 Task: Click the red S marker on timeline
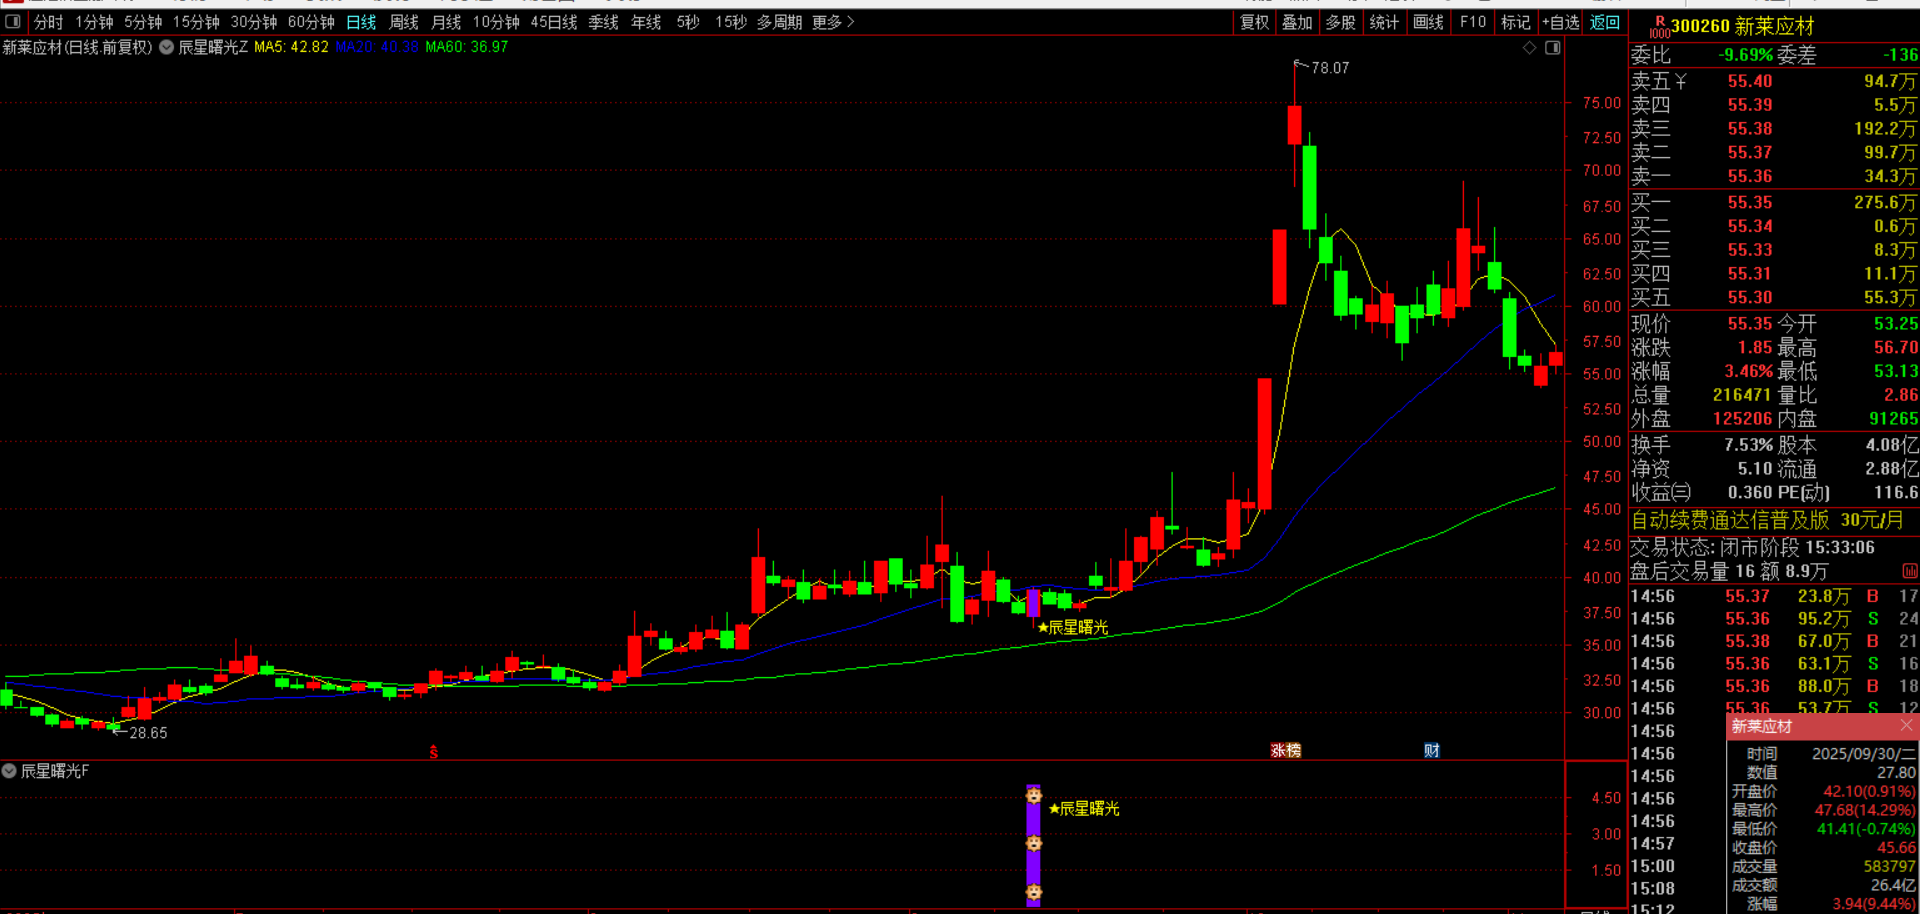[433, 752]
